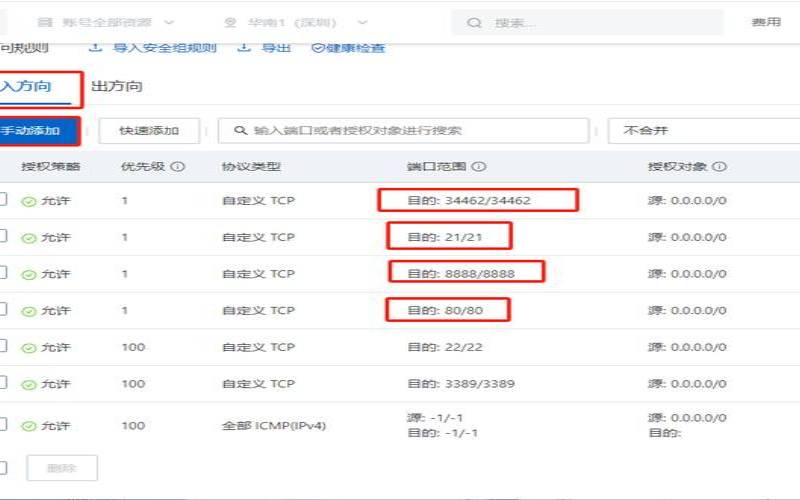Viewport: 800px width, 500px height.
Task: Click the 快速添加 button
Action: (149, 130)
